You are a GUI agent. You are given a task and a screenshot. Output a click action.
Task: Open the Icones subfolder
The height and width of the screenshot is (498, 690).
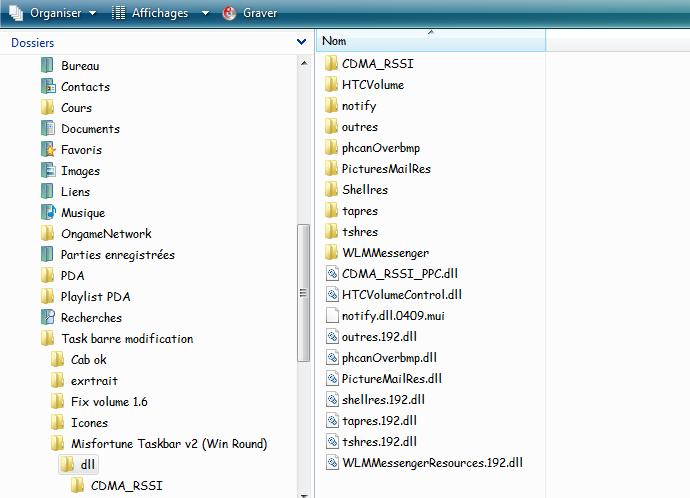pyautogui.click(x=79, y=423)
